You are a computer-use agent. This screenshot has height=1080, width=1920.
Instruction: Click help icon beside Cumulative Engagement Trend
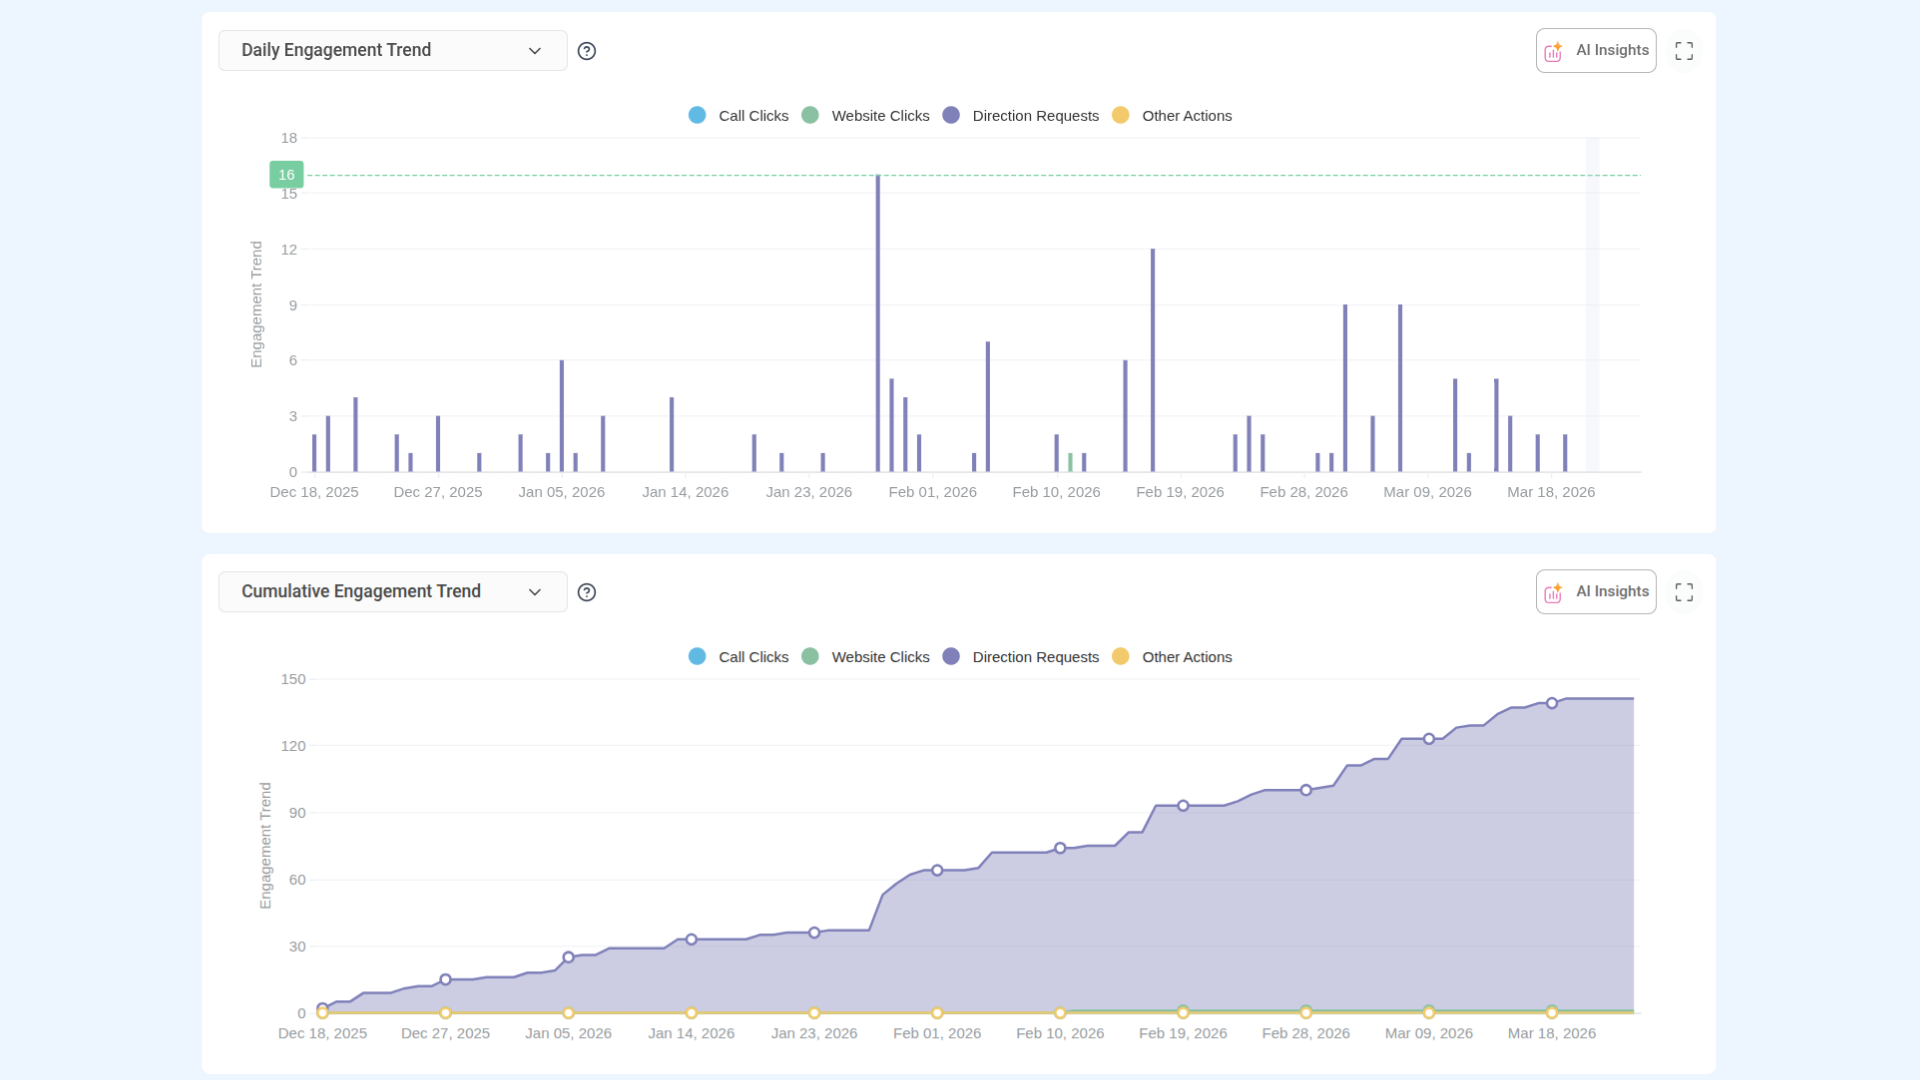pos(587,592)
